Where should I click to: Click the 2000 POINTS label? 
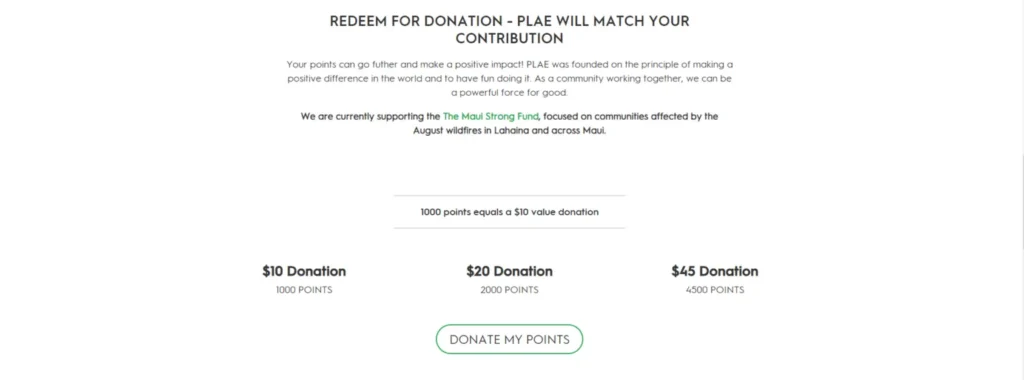(x=509, y=290)
